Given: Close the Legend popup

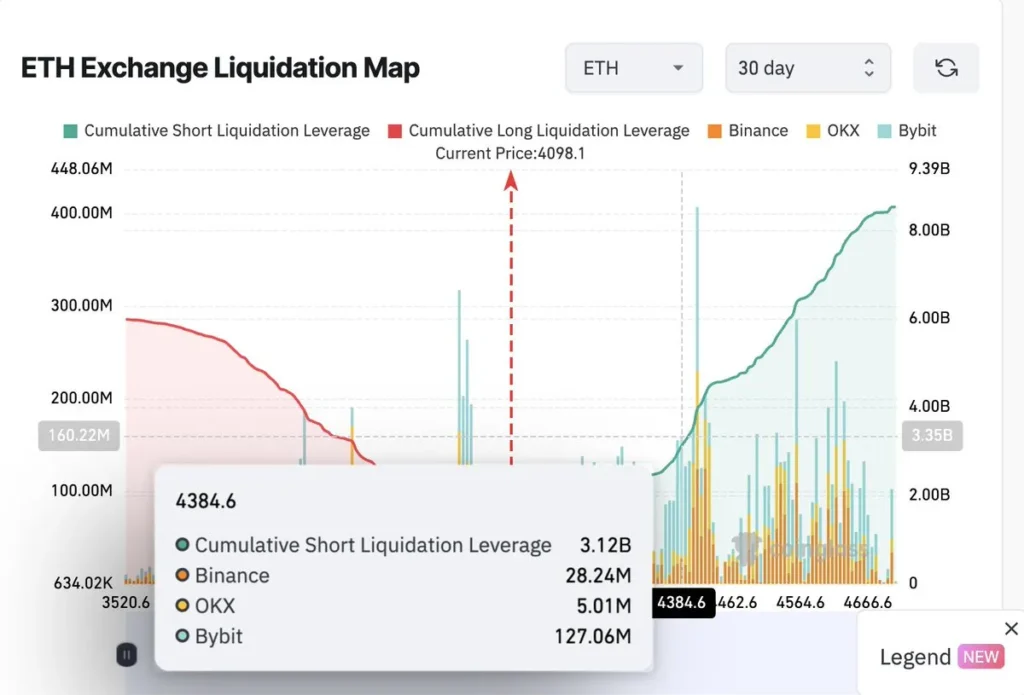Looking at the screenshot, I should coord(1011,628).
